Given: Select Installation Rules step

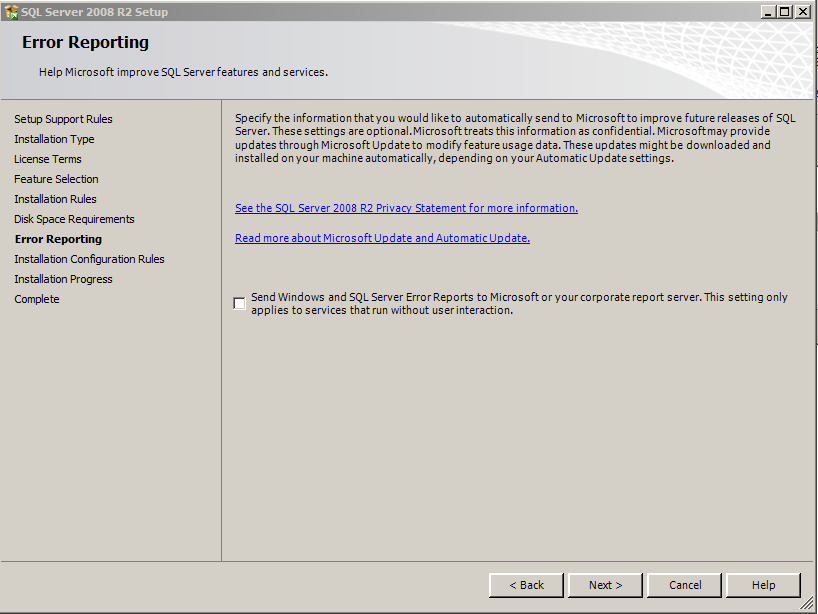Looking at the screenshot, I should click(x=55, y=199).
